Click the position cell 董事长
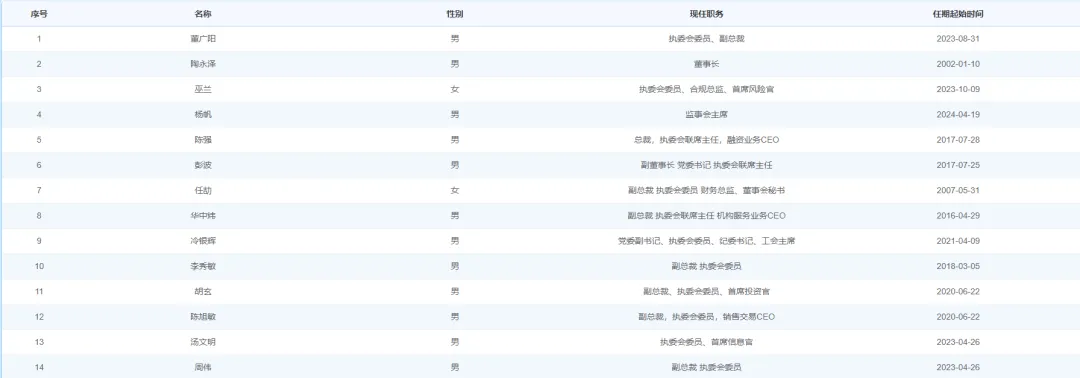 click(707, 64)
